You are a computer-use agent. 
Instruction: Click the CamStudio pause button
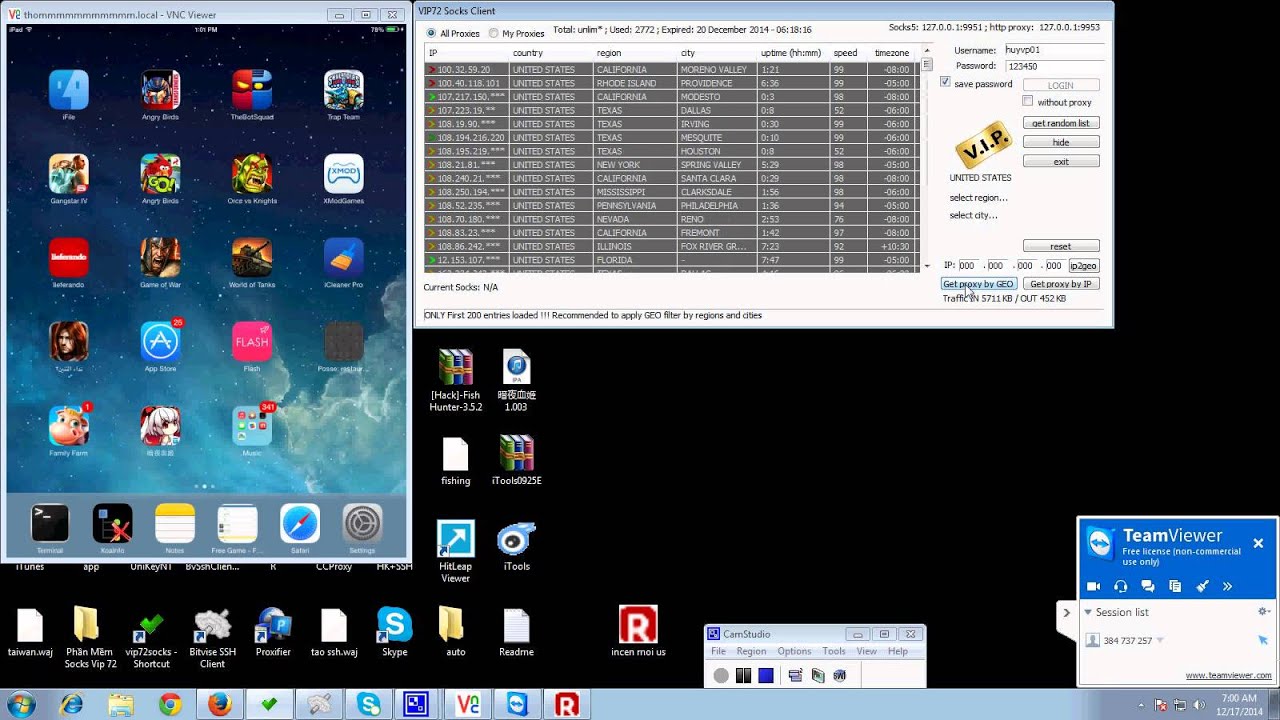pos(743,676)
